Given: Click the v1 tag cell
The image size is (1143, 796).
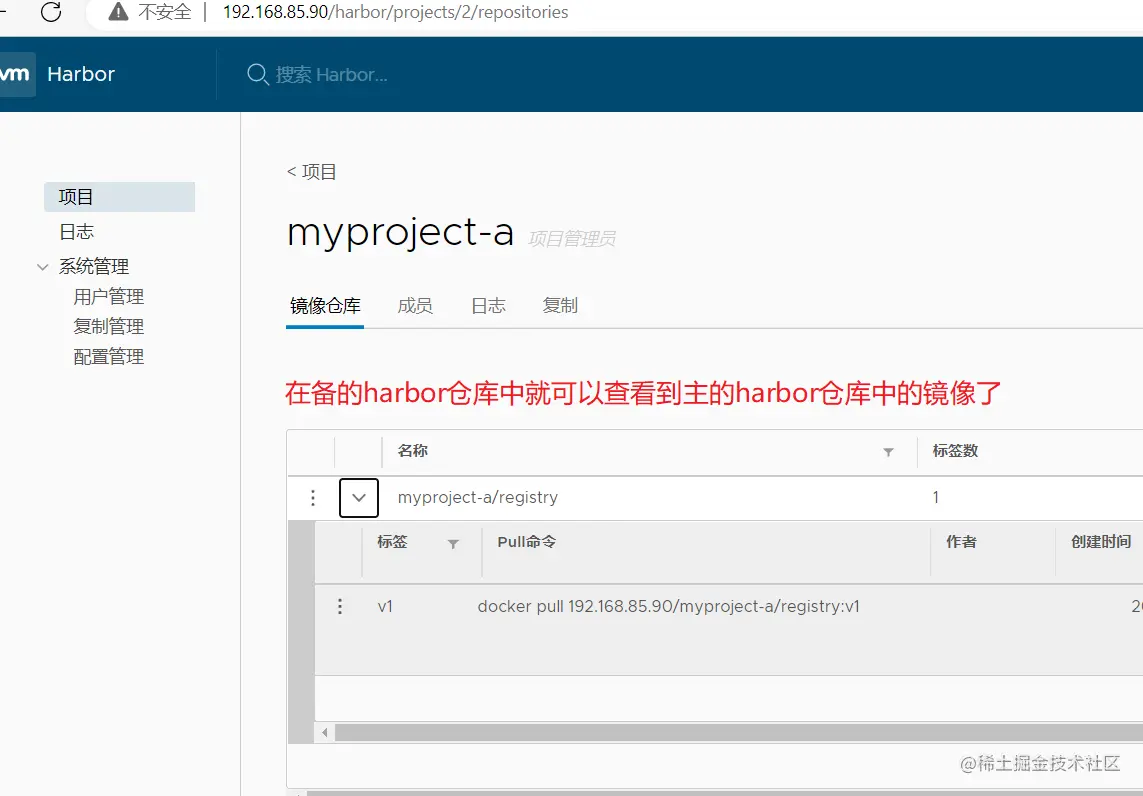Looking at the screenshot, I should 386,606.
